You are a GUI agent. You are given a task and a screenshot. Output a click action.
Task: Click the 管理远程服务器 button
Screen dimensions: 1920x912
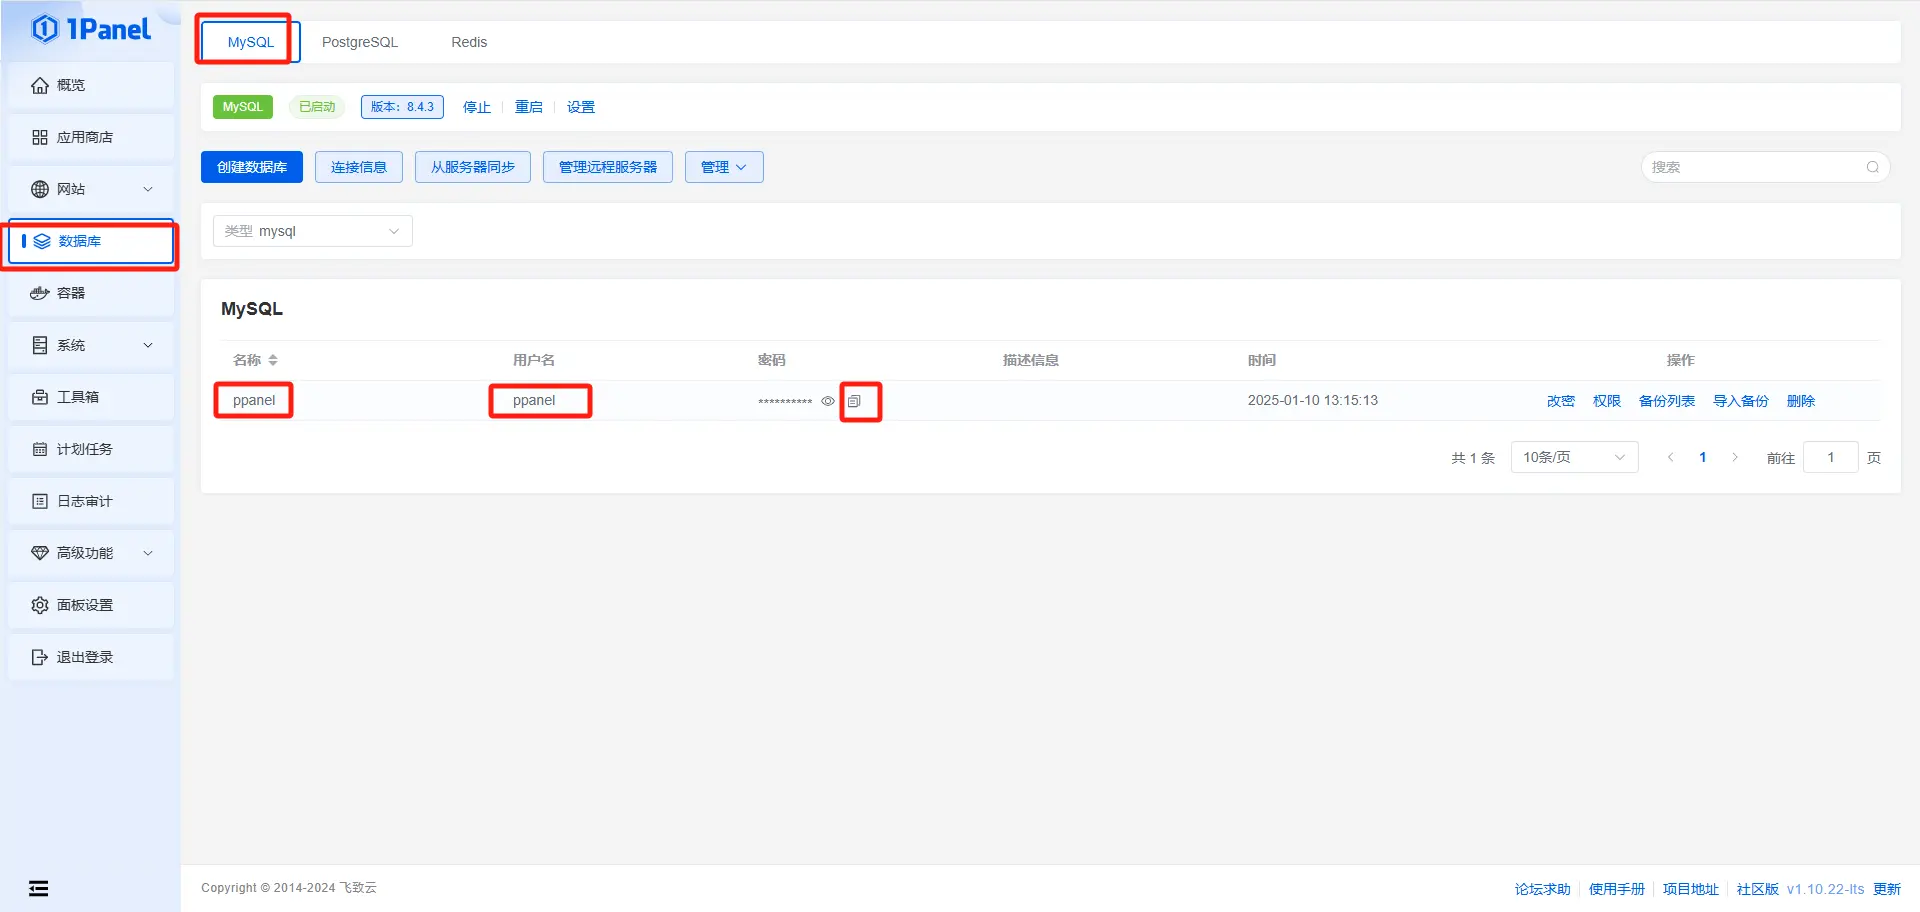click(x=608, y=167)
